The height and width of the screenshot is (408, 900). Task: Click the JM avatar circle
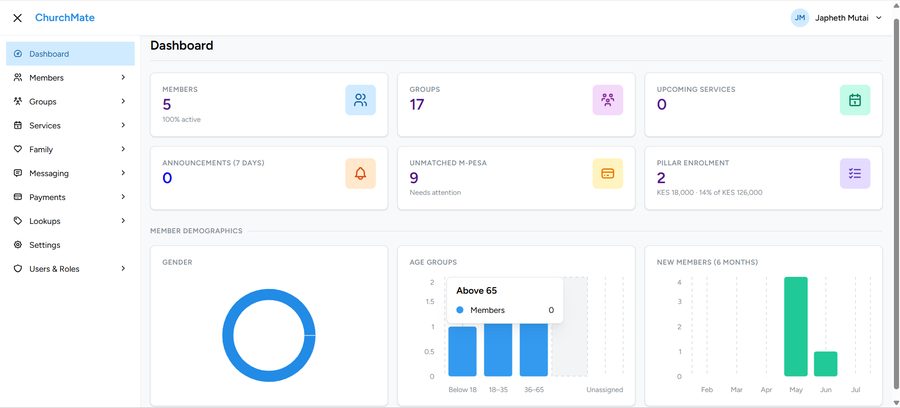(800, 18)
